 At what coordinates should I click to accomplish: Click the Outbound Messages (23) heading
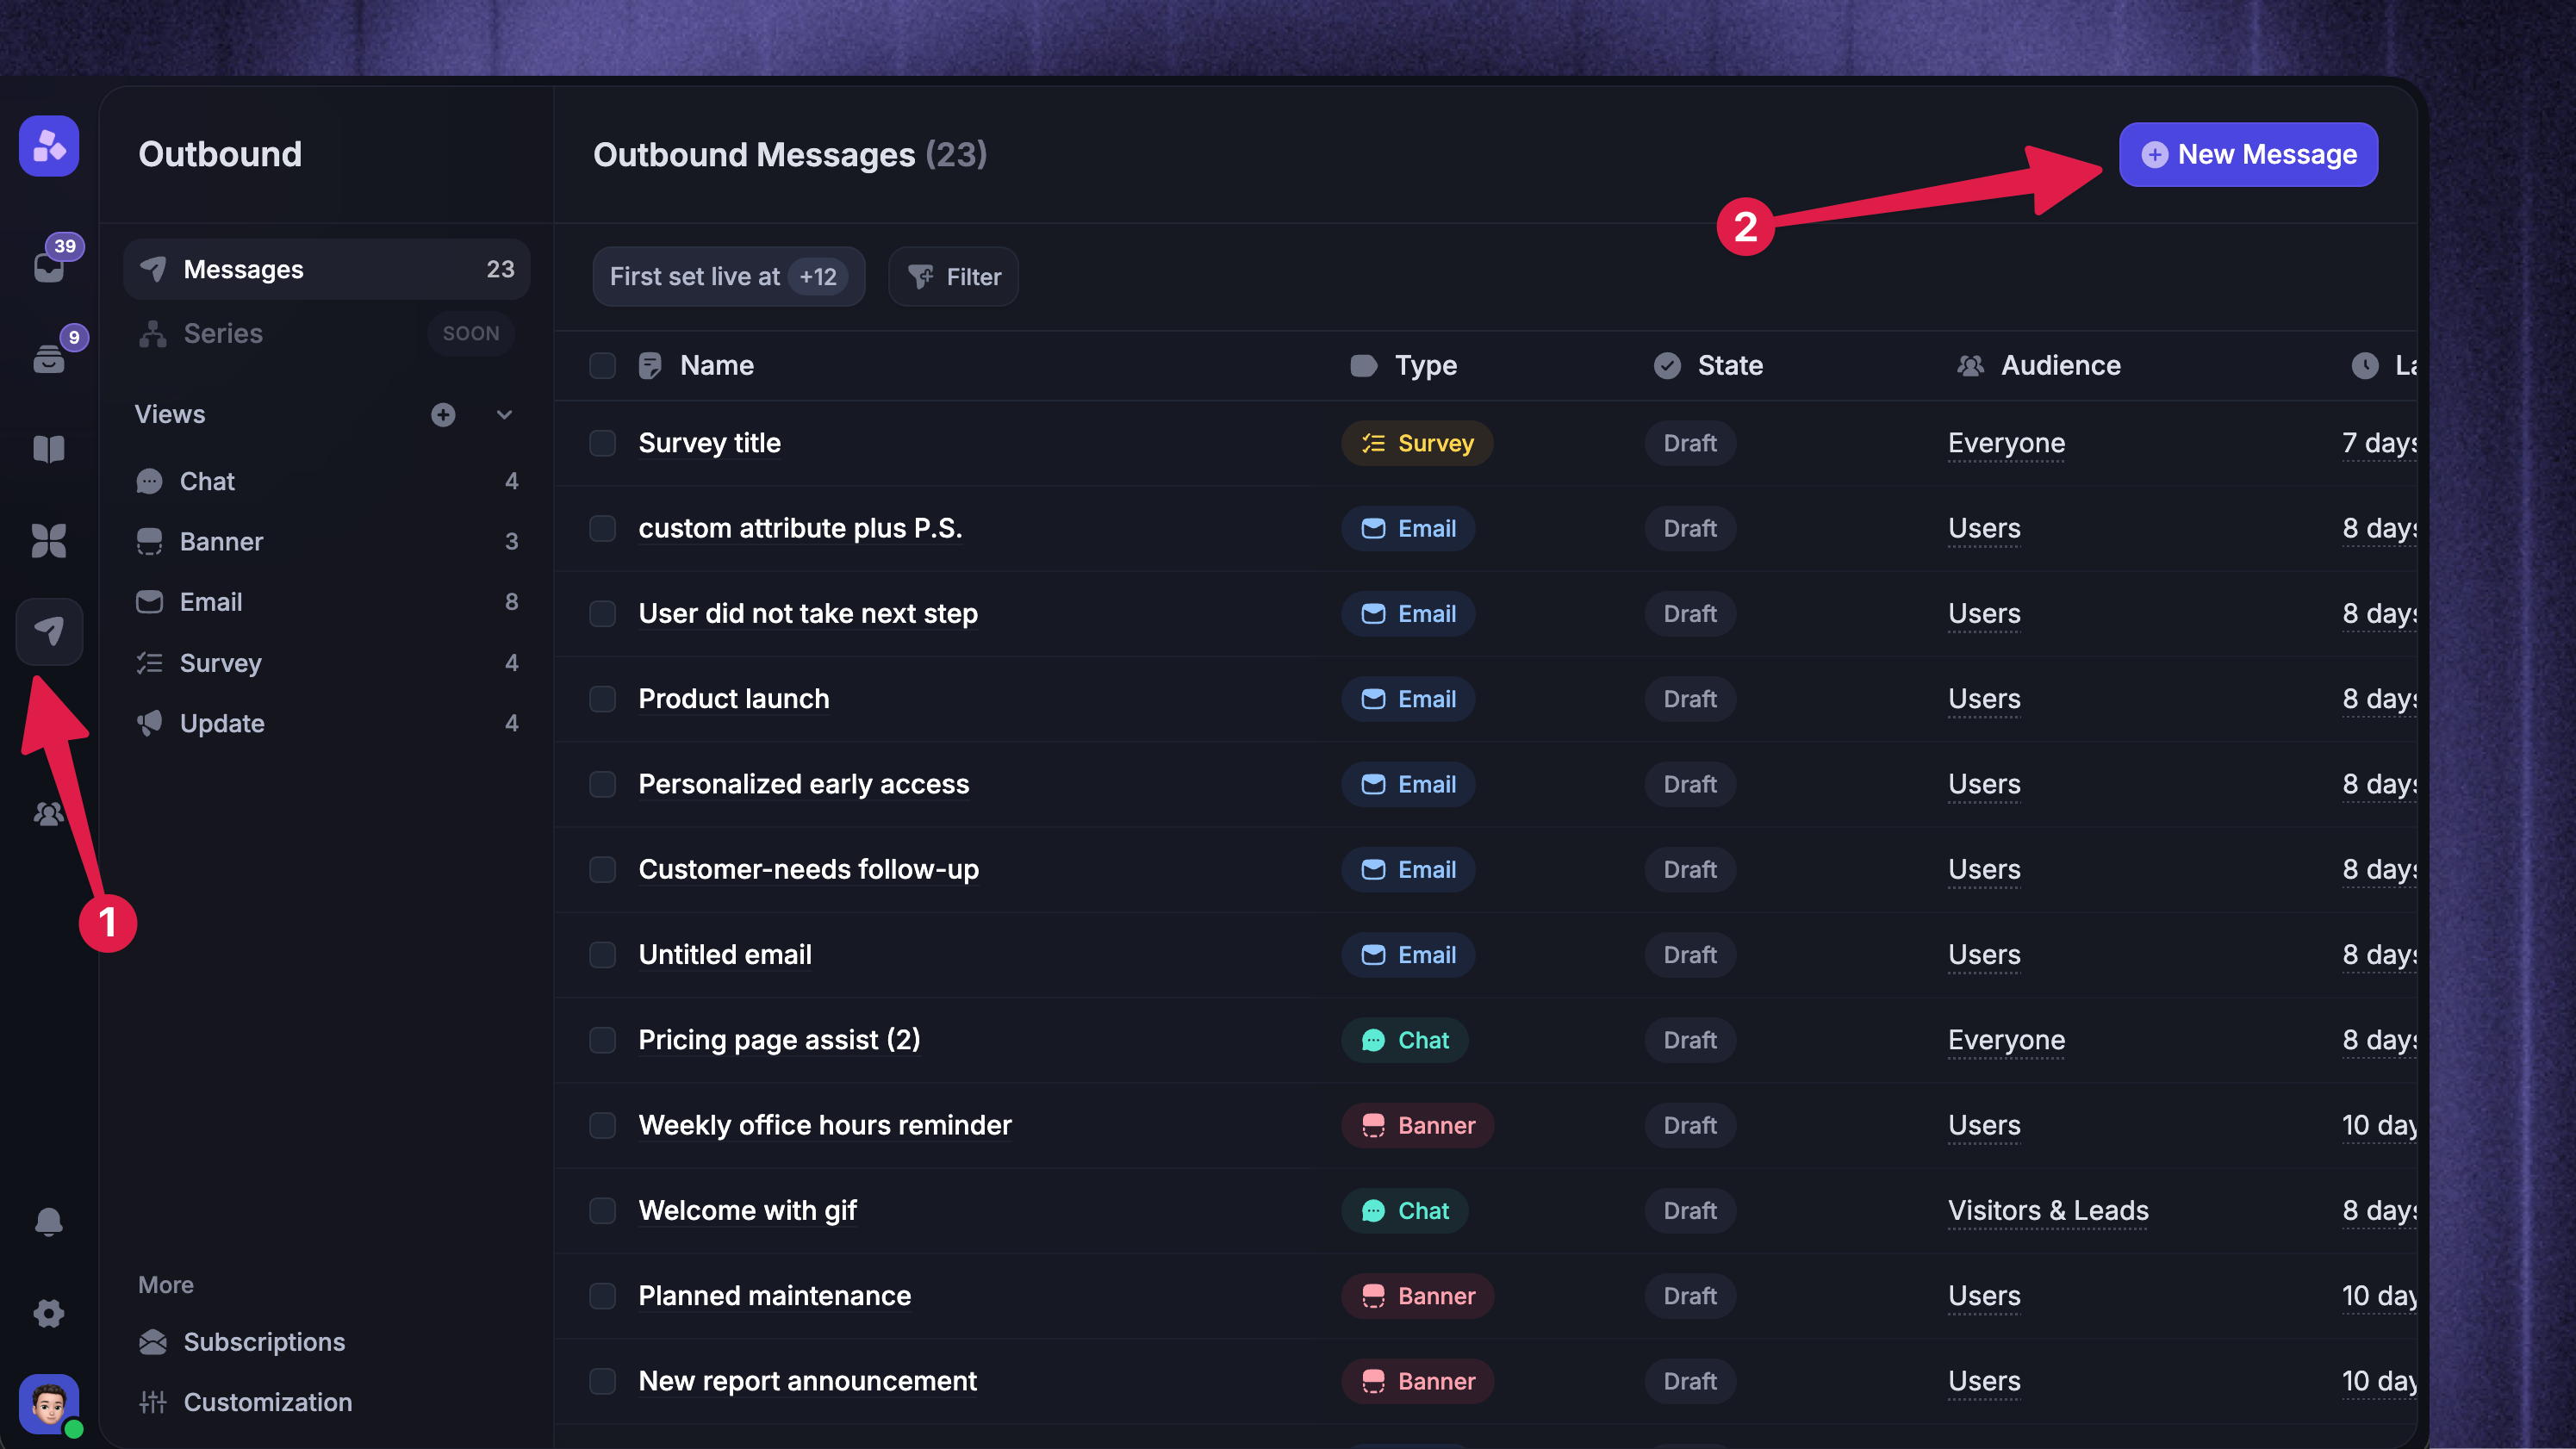790,154
